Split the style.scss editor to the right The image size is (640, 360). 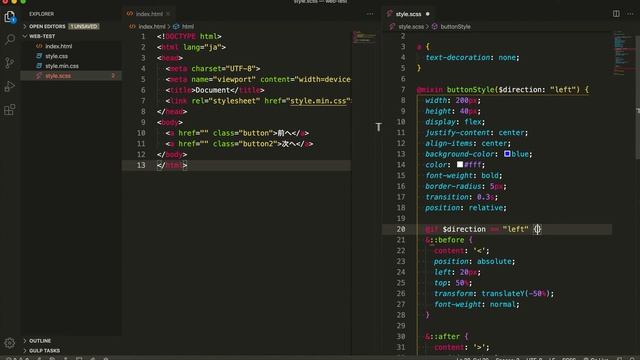tap(616, 14)
